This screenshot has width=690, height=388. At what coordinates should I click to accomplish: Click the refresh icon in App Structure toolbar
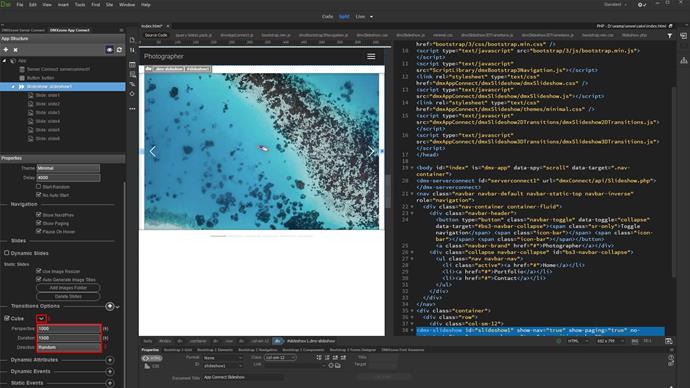(x=119, y=50)
